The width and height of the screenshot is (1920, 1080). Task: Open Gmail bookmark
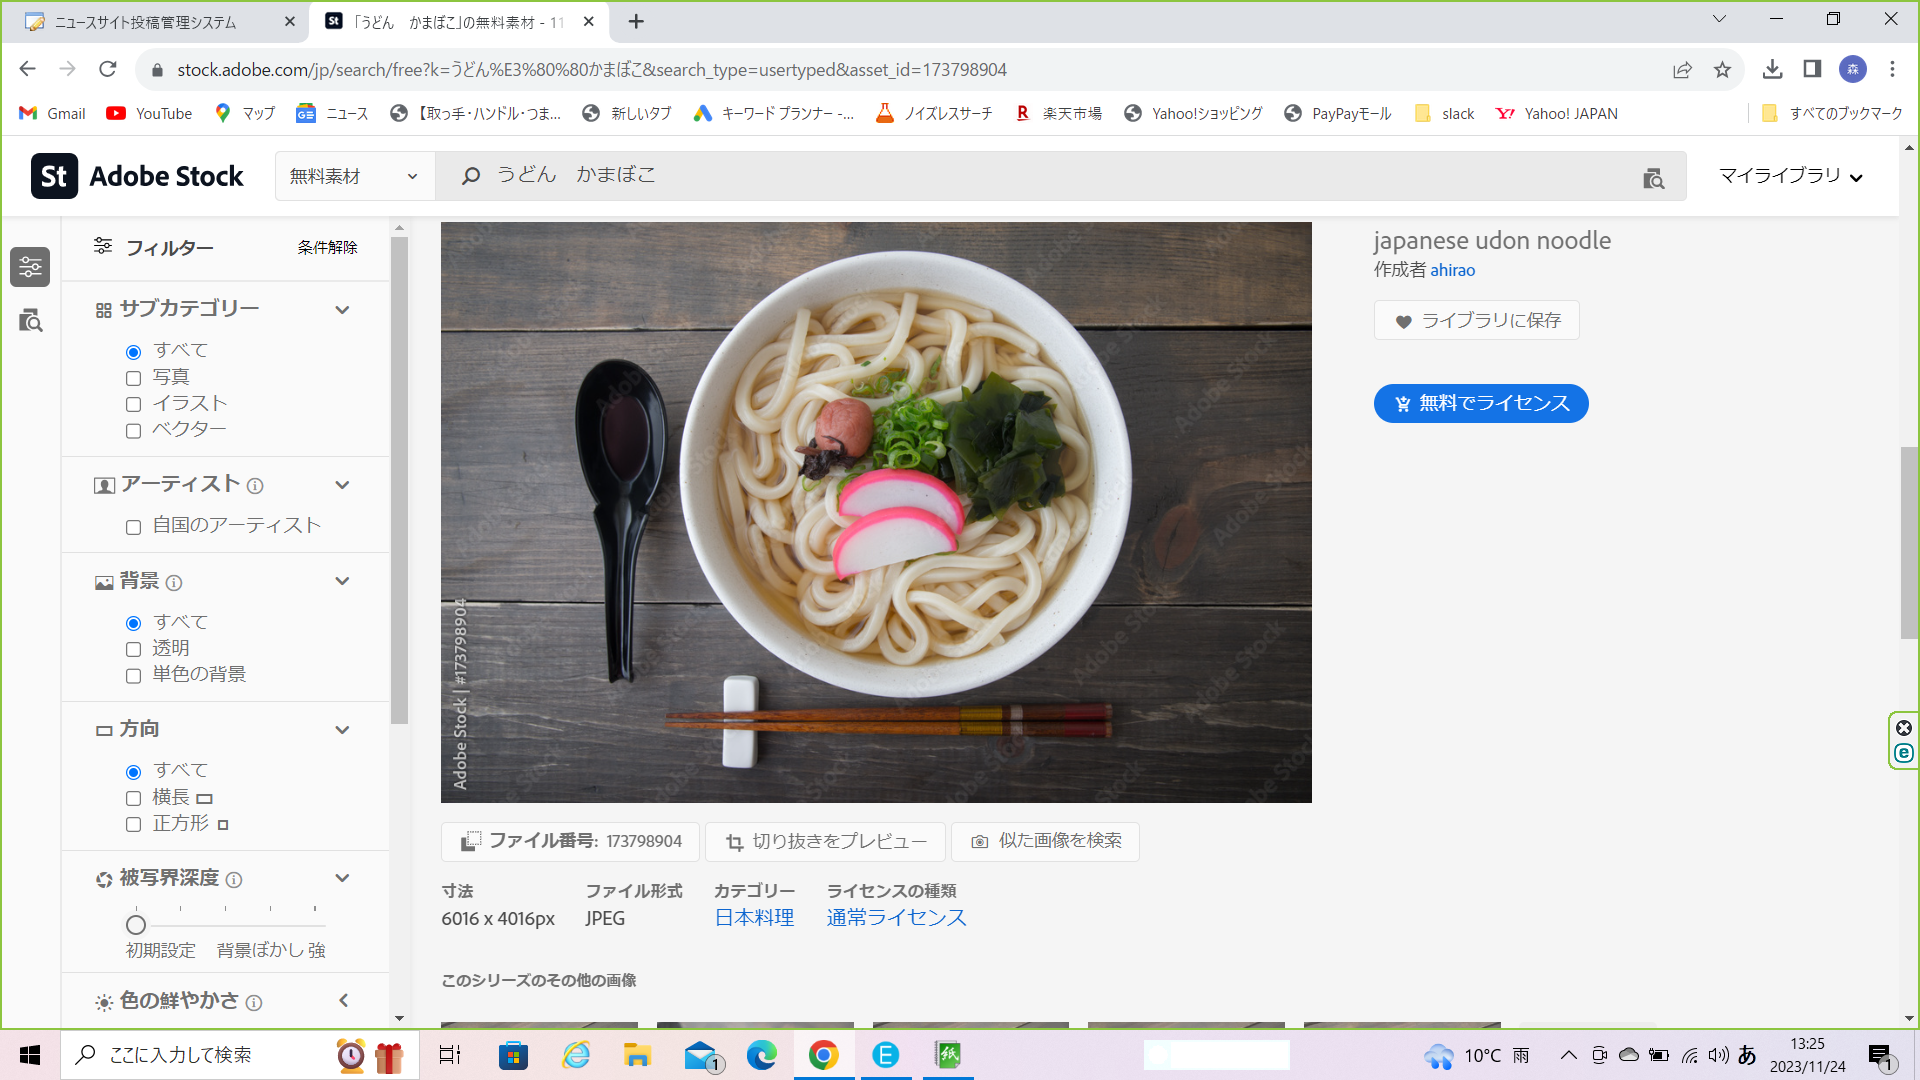click(x=53, y=114)
